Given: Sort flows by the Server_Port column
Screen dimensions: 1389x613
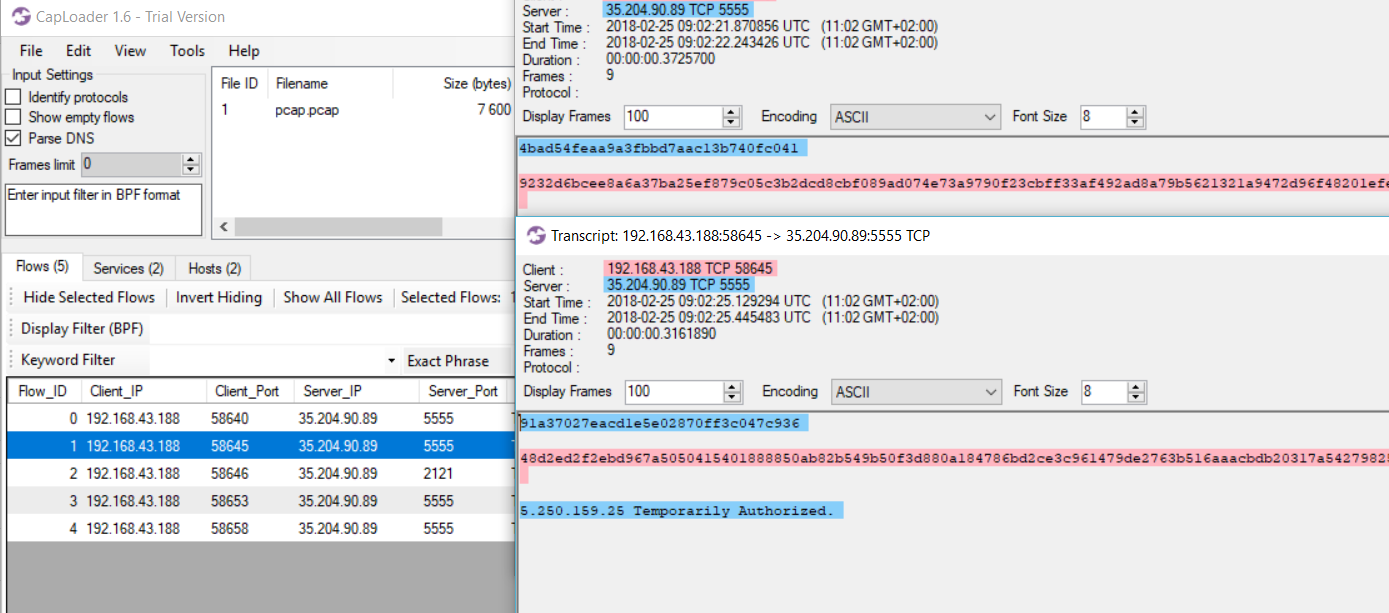Looking at the screenshot, I should click(463, 391).
